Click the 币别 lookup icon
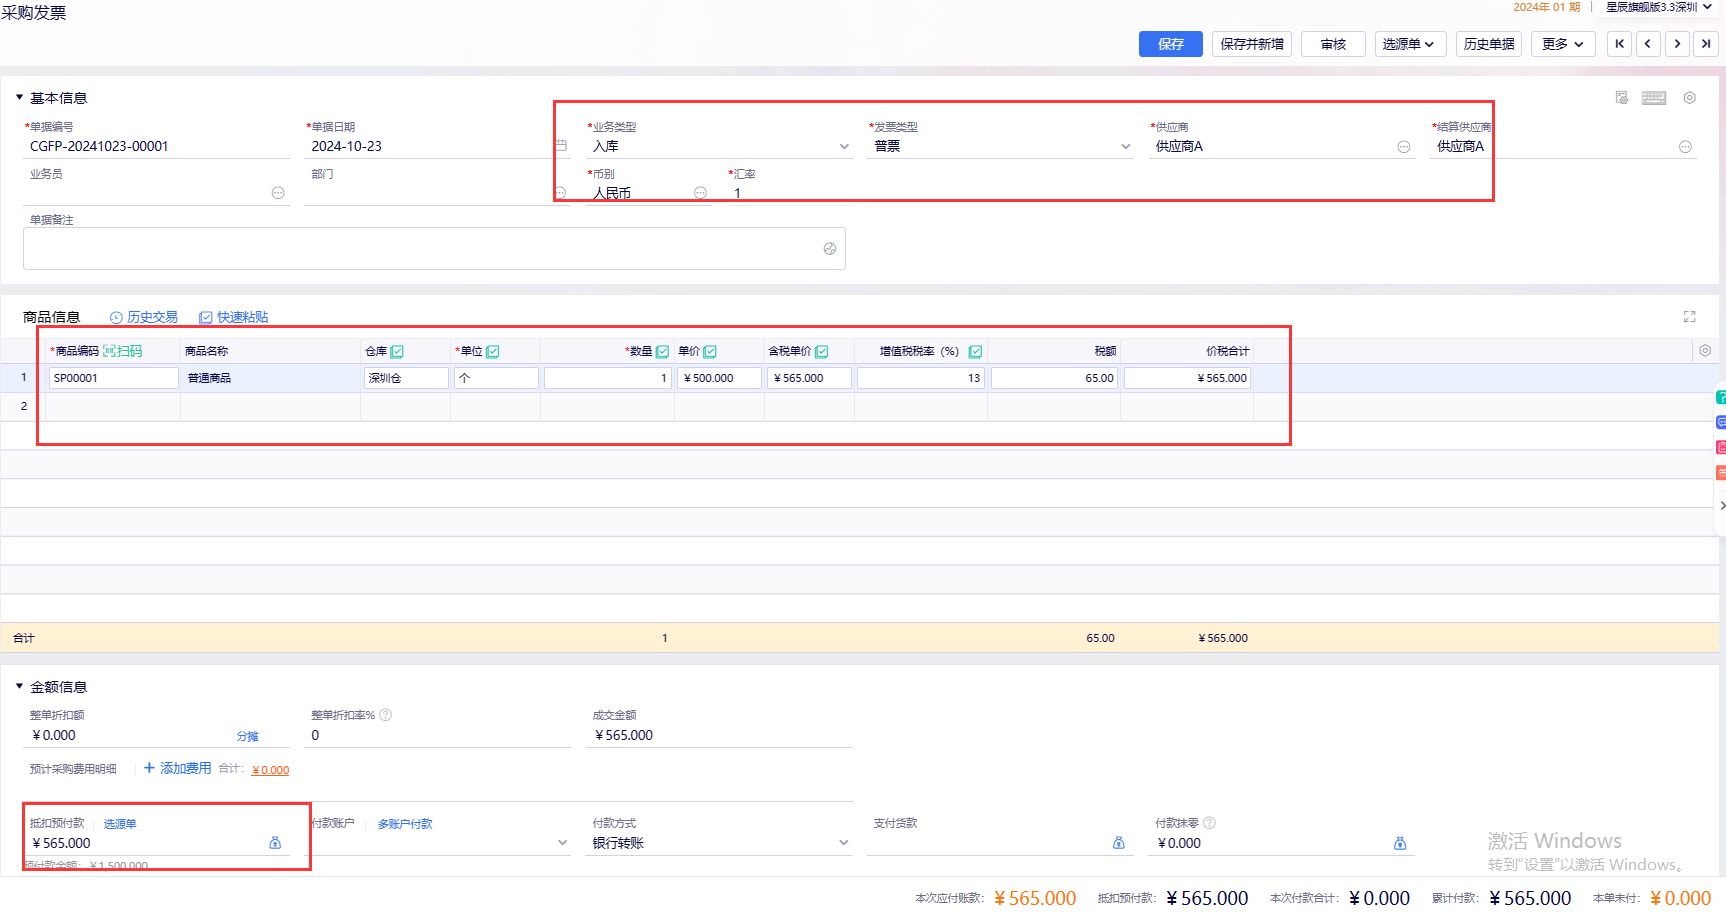The image size is (1726, 917). [x=700, y=193]
